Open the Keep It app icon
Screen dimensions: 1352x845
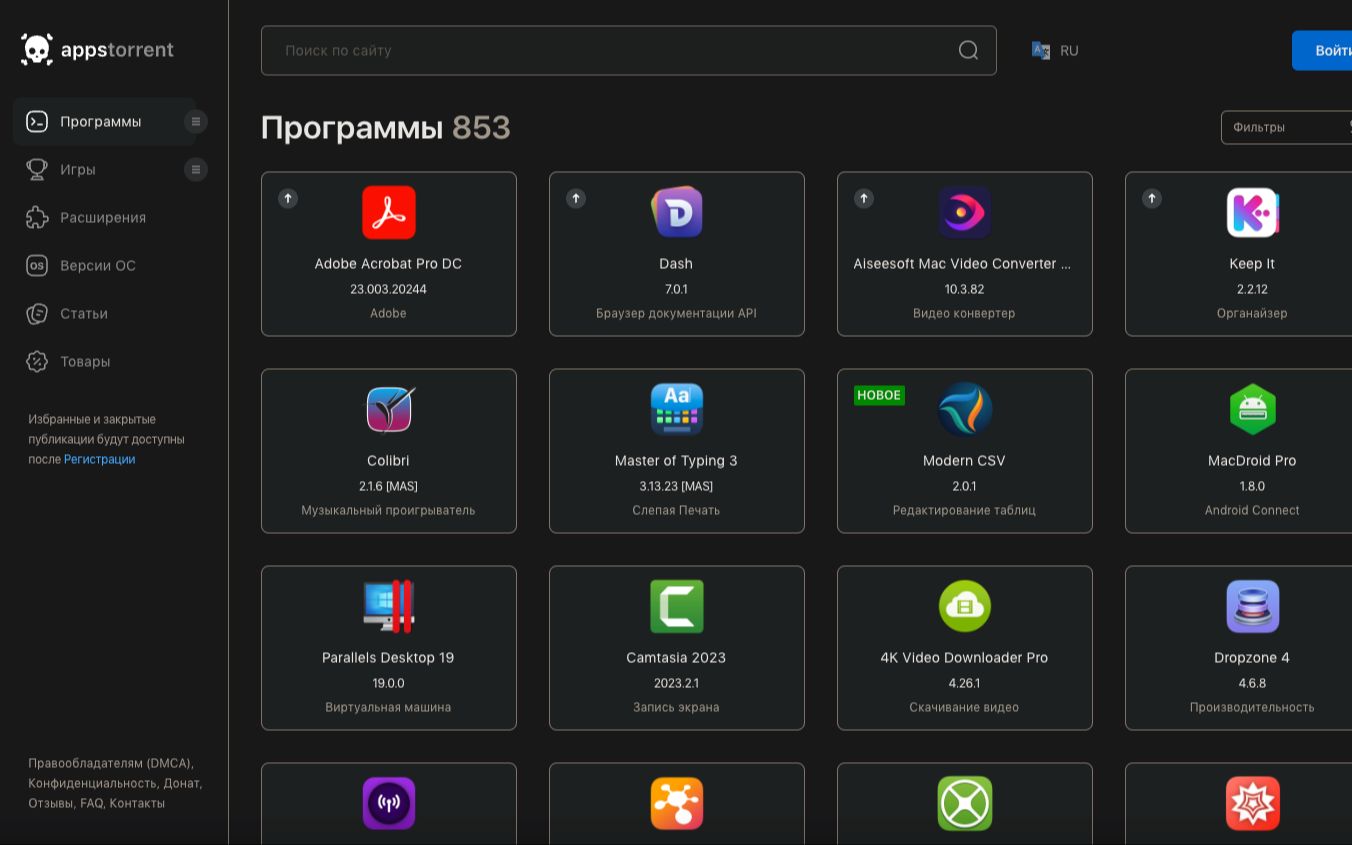(x=1252, y=212)
